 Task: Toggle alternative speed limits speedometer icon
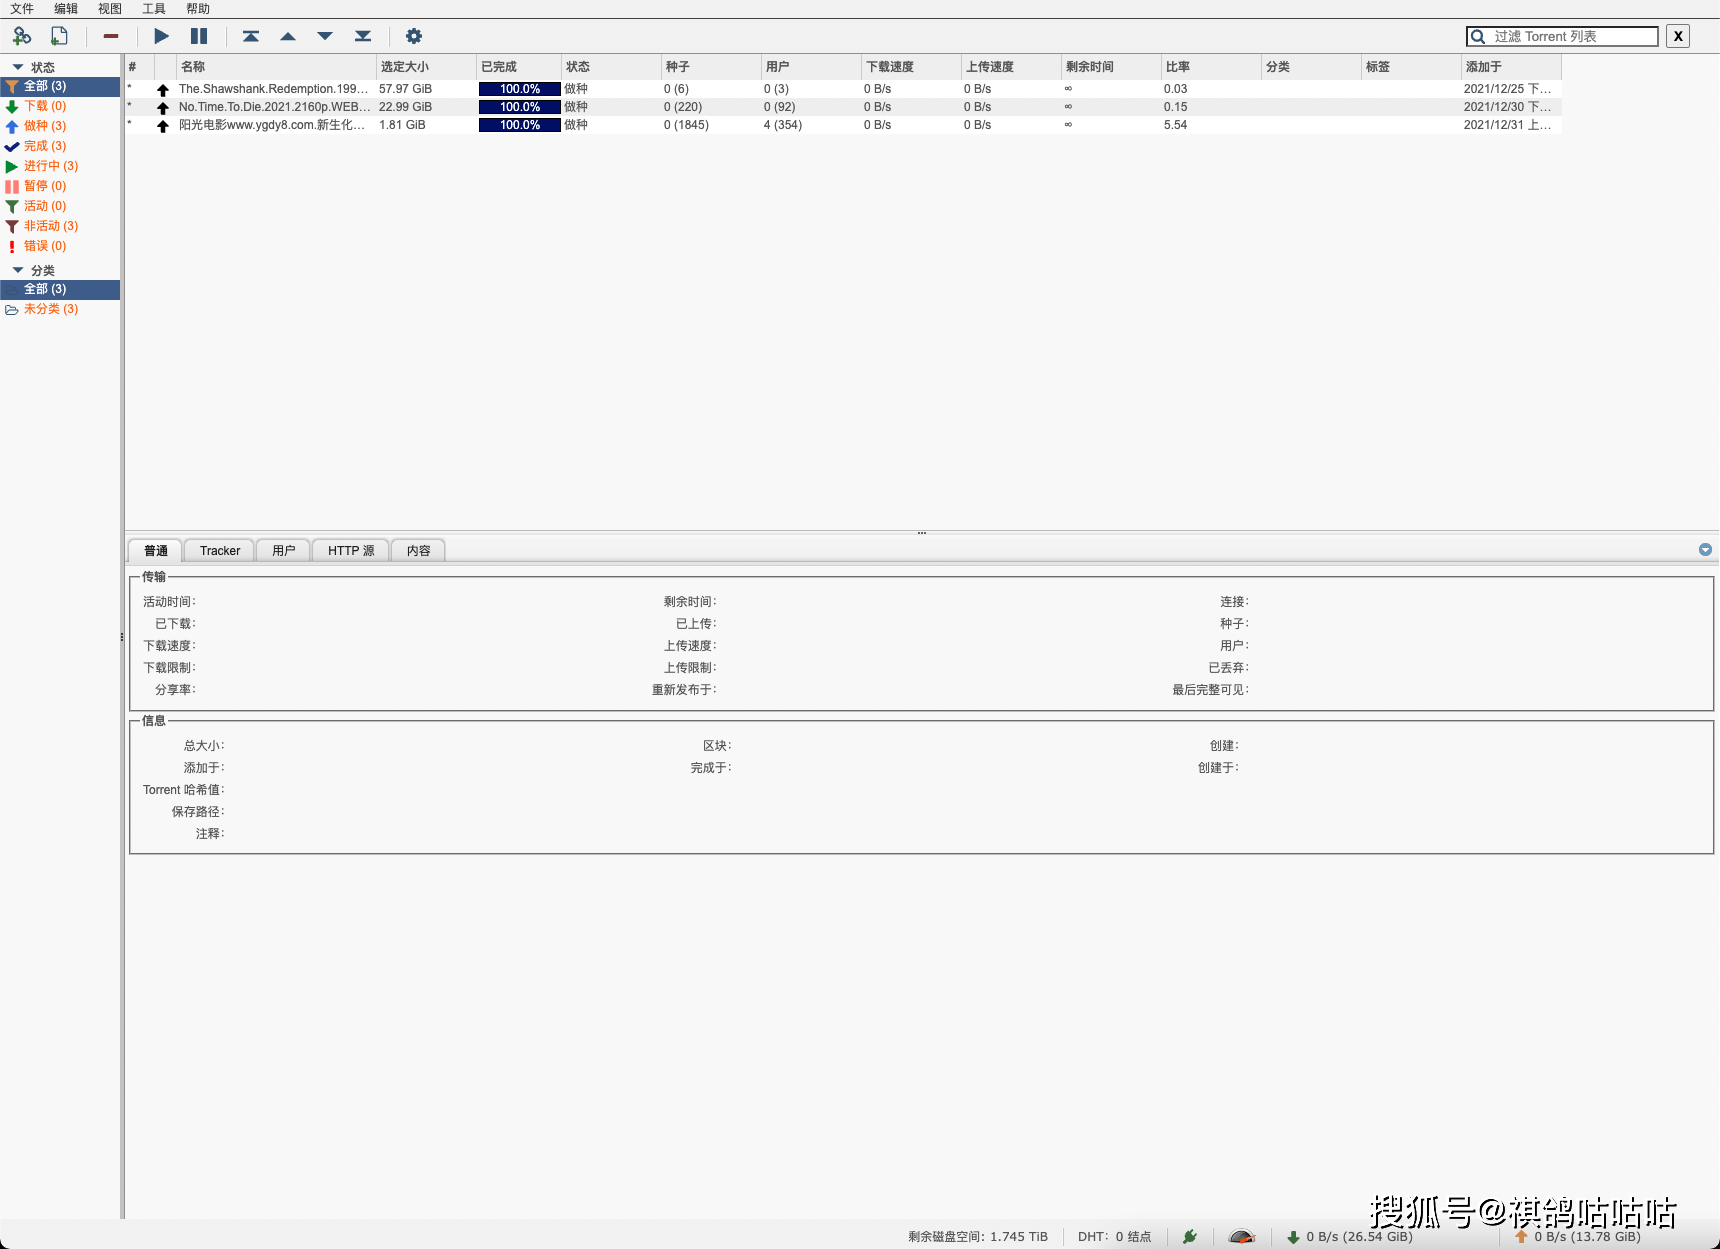1241,1237
